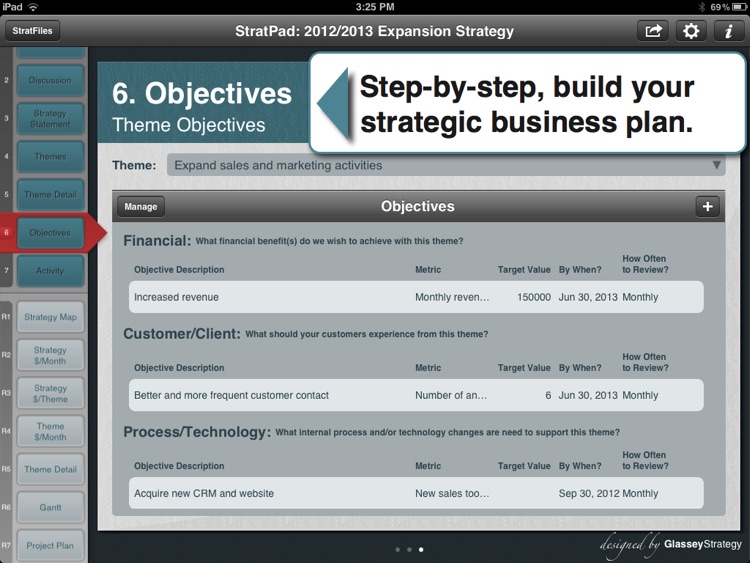
Task: Open Strategy $/Month report
Action: tap(50, 355)
